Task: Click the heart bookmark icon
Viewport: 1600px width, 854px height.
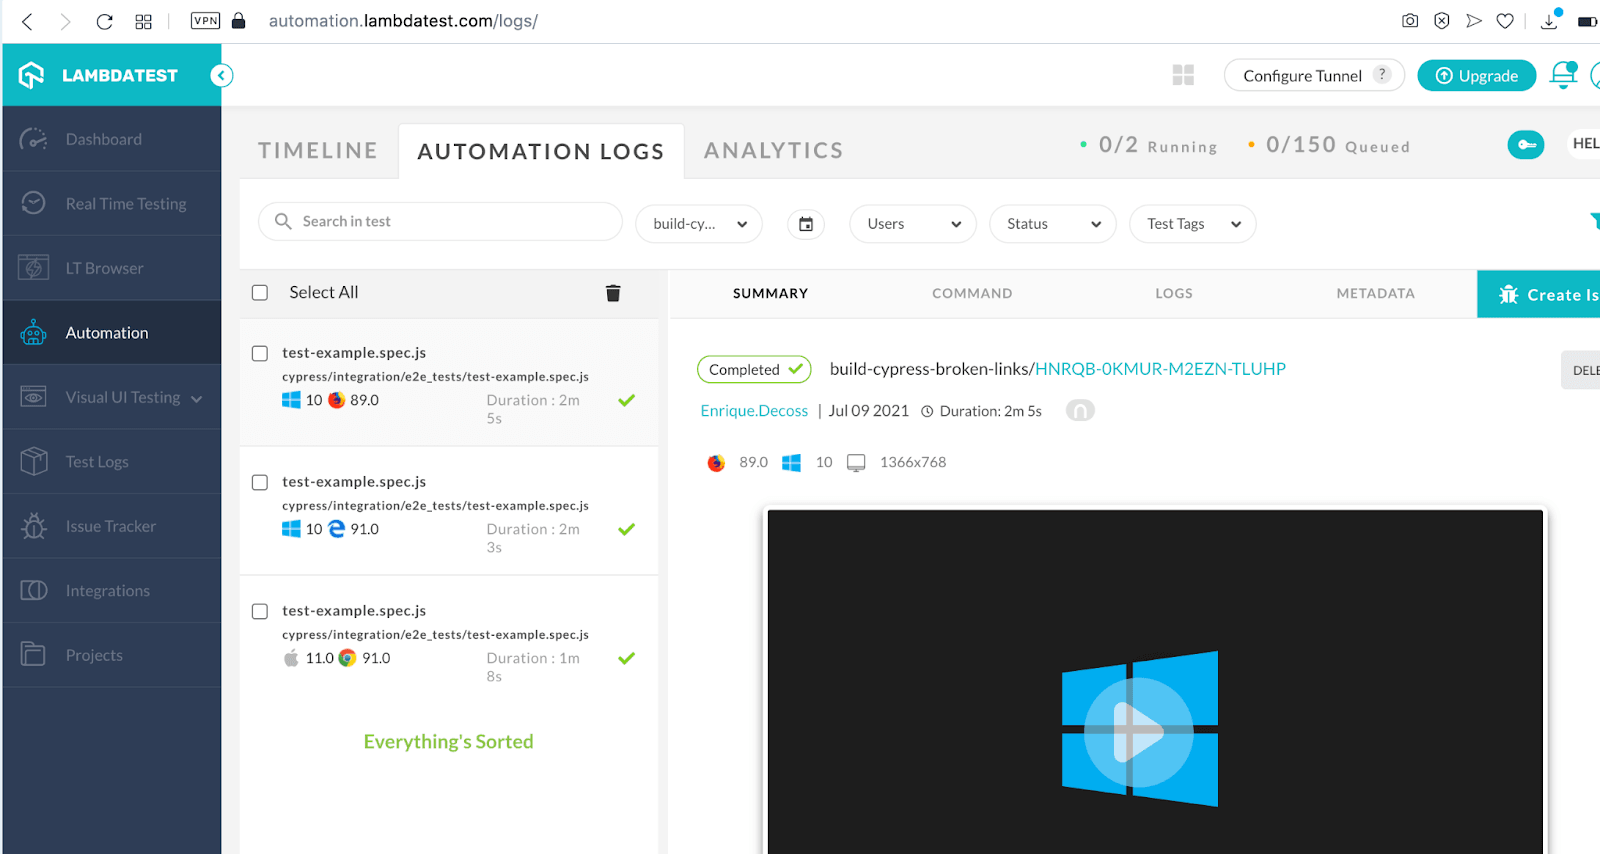Action: pos(1505,20)
